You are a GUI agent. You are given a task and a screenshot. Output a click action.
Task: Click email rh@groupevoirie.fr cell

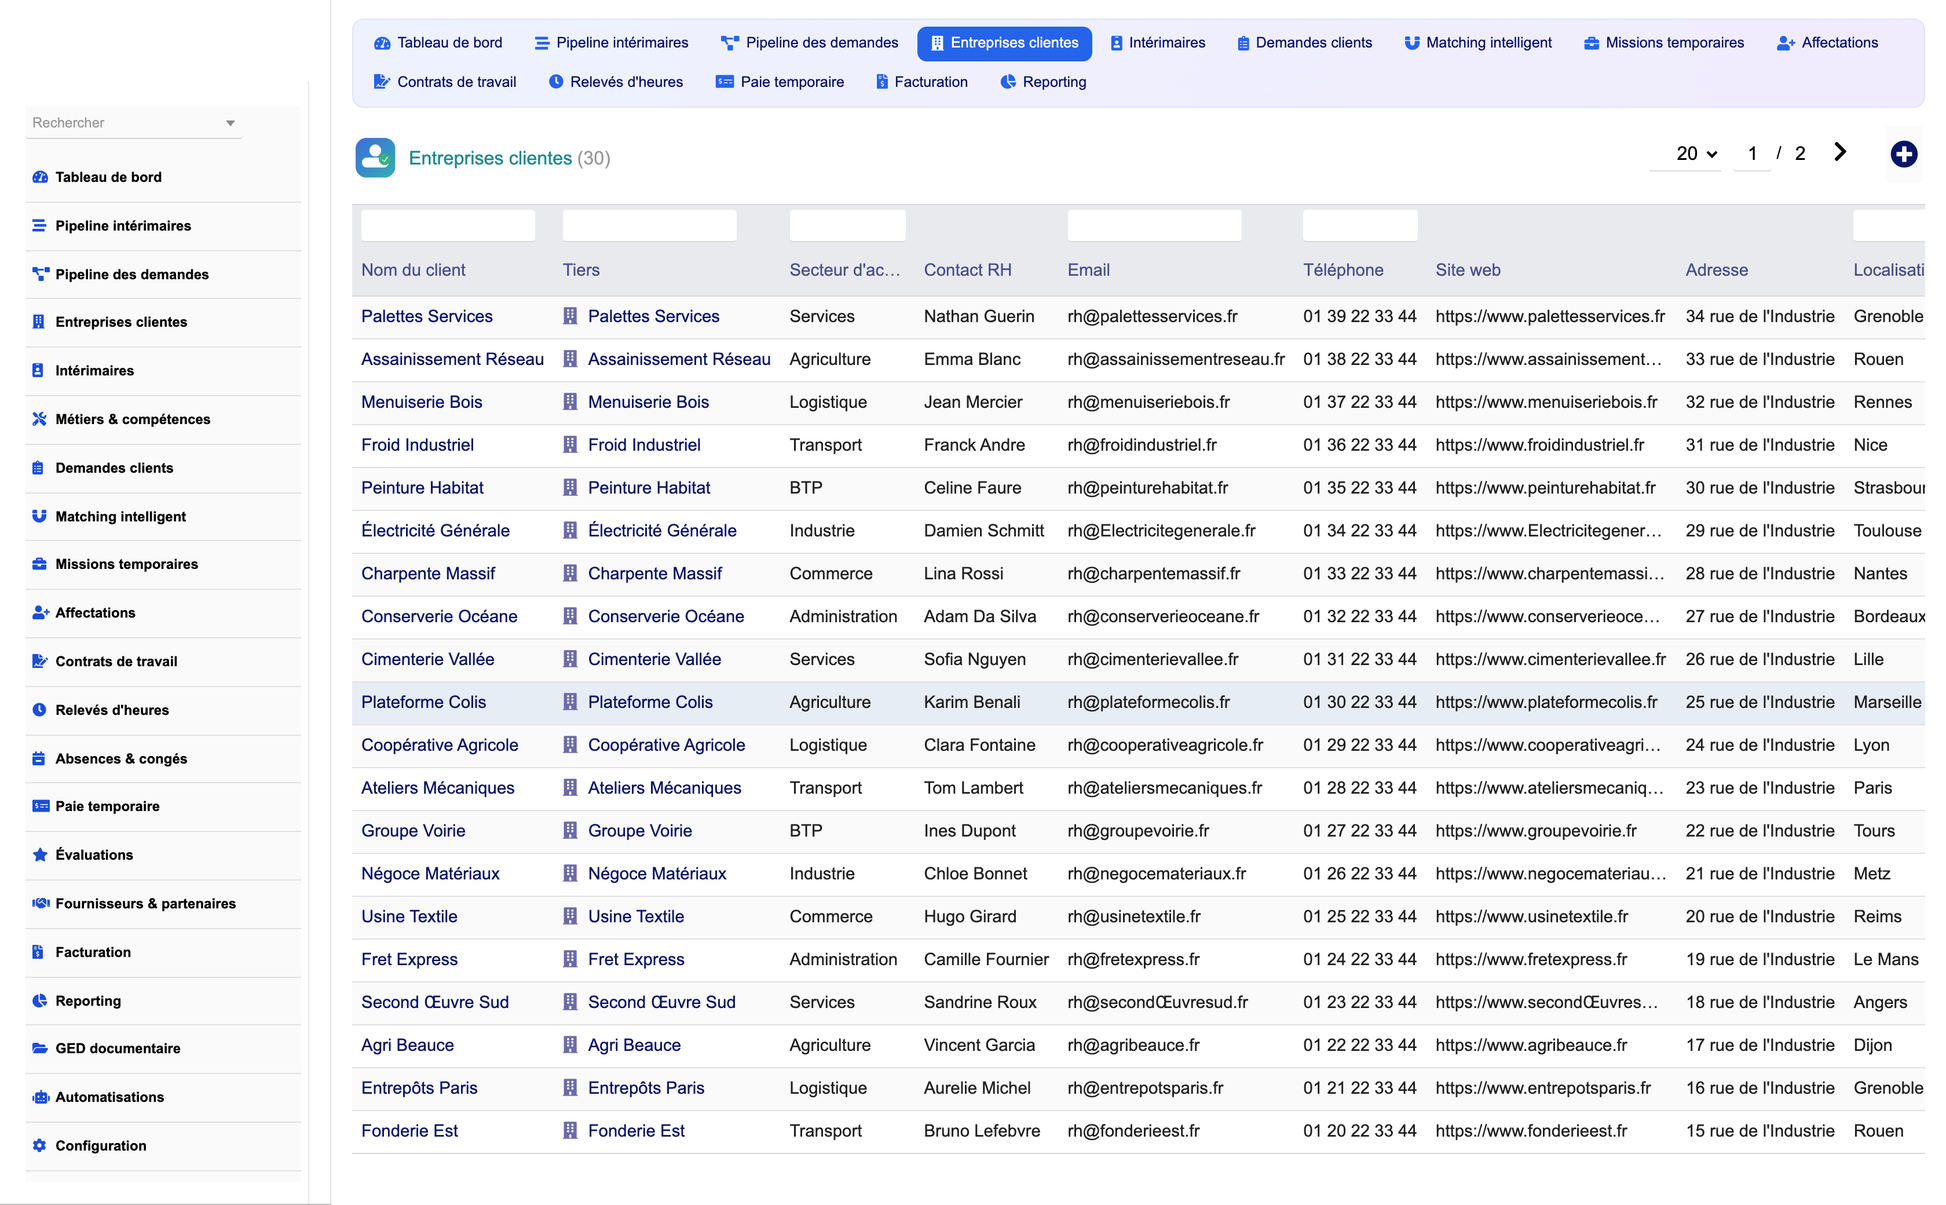point(1138,831)
